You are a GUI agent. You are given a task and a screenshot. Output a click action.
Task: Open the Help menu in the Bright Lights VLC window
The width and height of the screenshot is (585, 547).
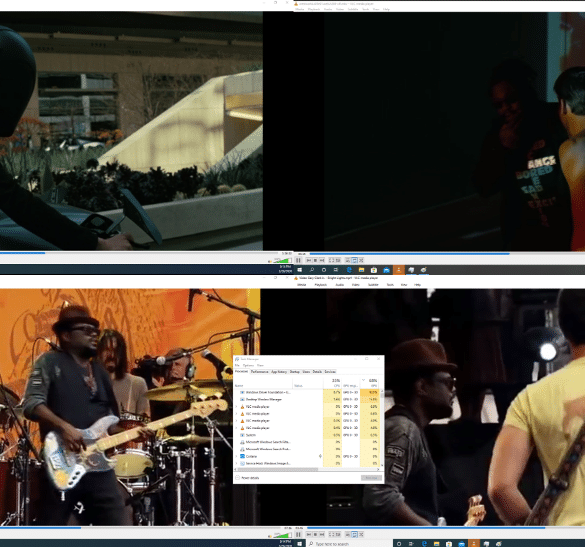pos(417,285)
